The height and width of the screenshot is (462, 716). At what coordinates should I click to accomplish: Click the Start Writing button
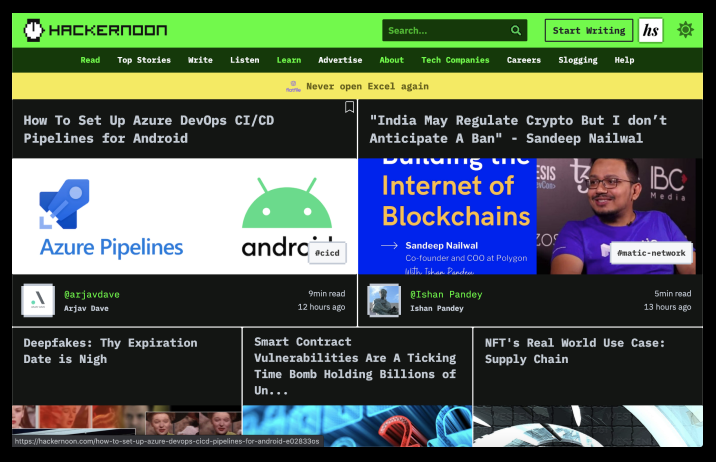coord(589,31)
